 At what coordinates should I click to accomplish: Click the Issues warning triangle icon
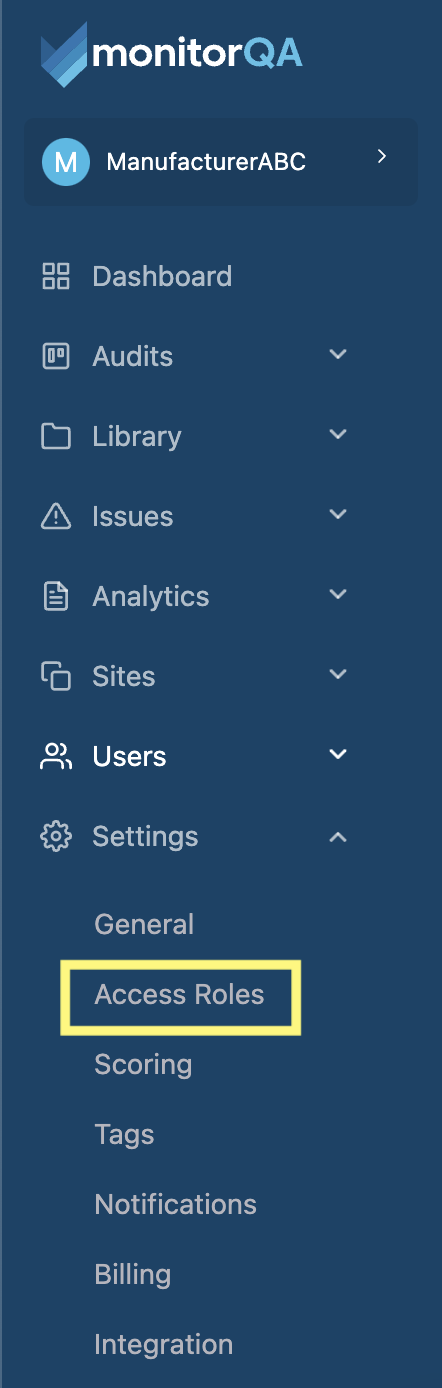click(56, 516)
